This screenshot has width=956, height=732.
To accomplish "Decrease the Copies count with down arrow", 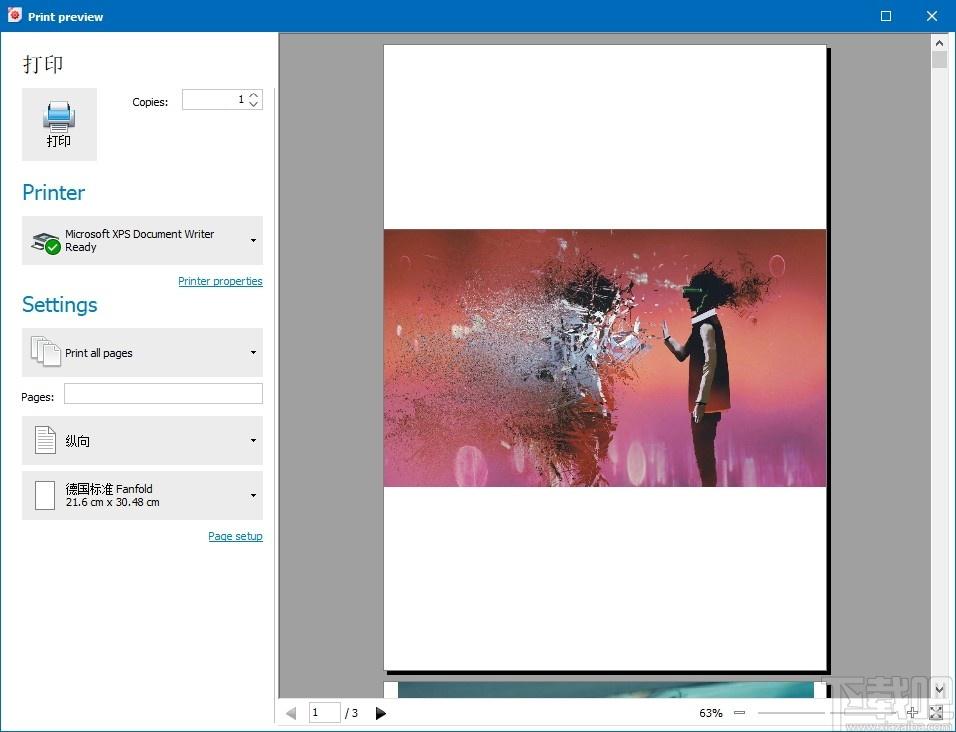I will tap(254, 104).
